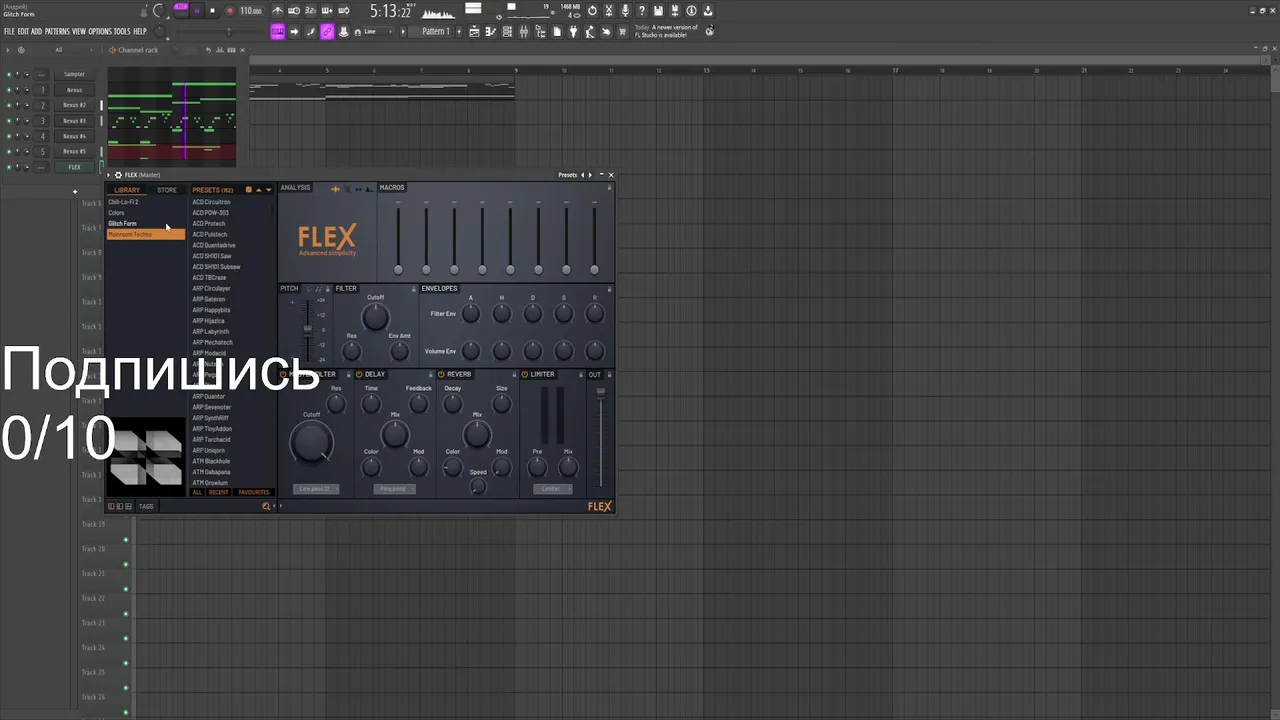The width and height of the screenshot is (1280, 720).
Task: Toggle the REVERB power button
Action: 441,375
